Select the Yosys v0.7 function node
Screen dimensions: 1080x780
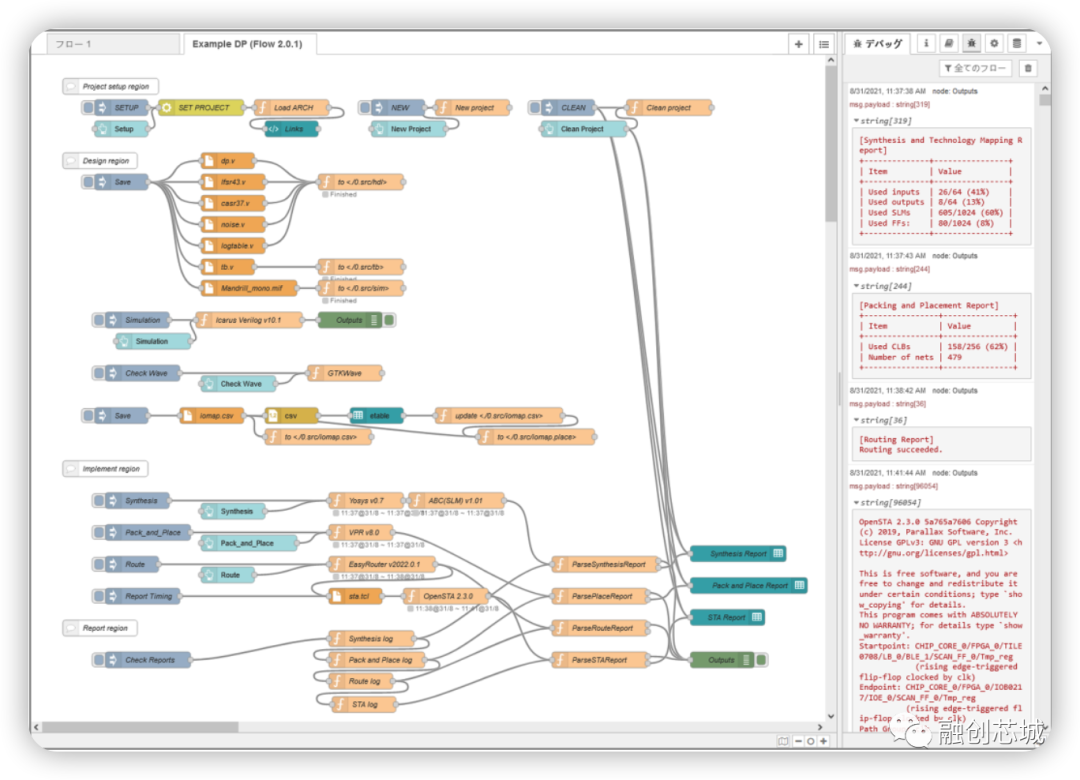(365, 500)
